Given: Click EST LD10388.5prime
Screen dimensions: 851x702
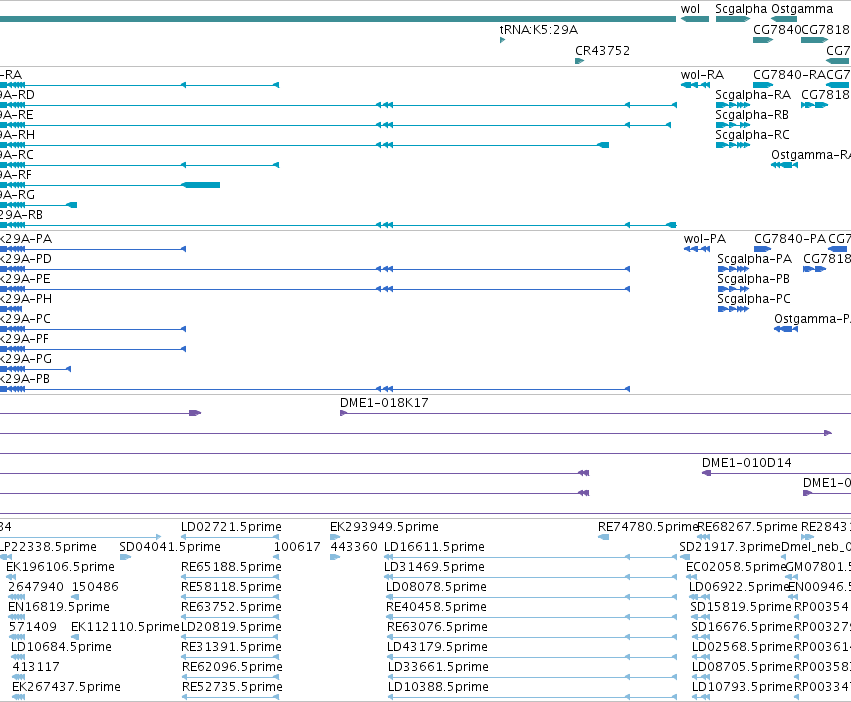Looking at the screenshot, I should point(439,687).
